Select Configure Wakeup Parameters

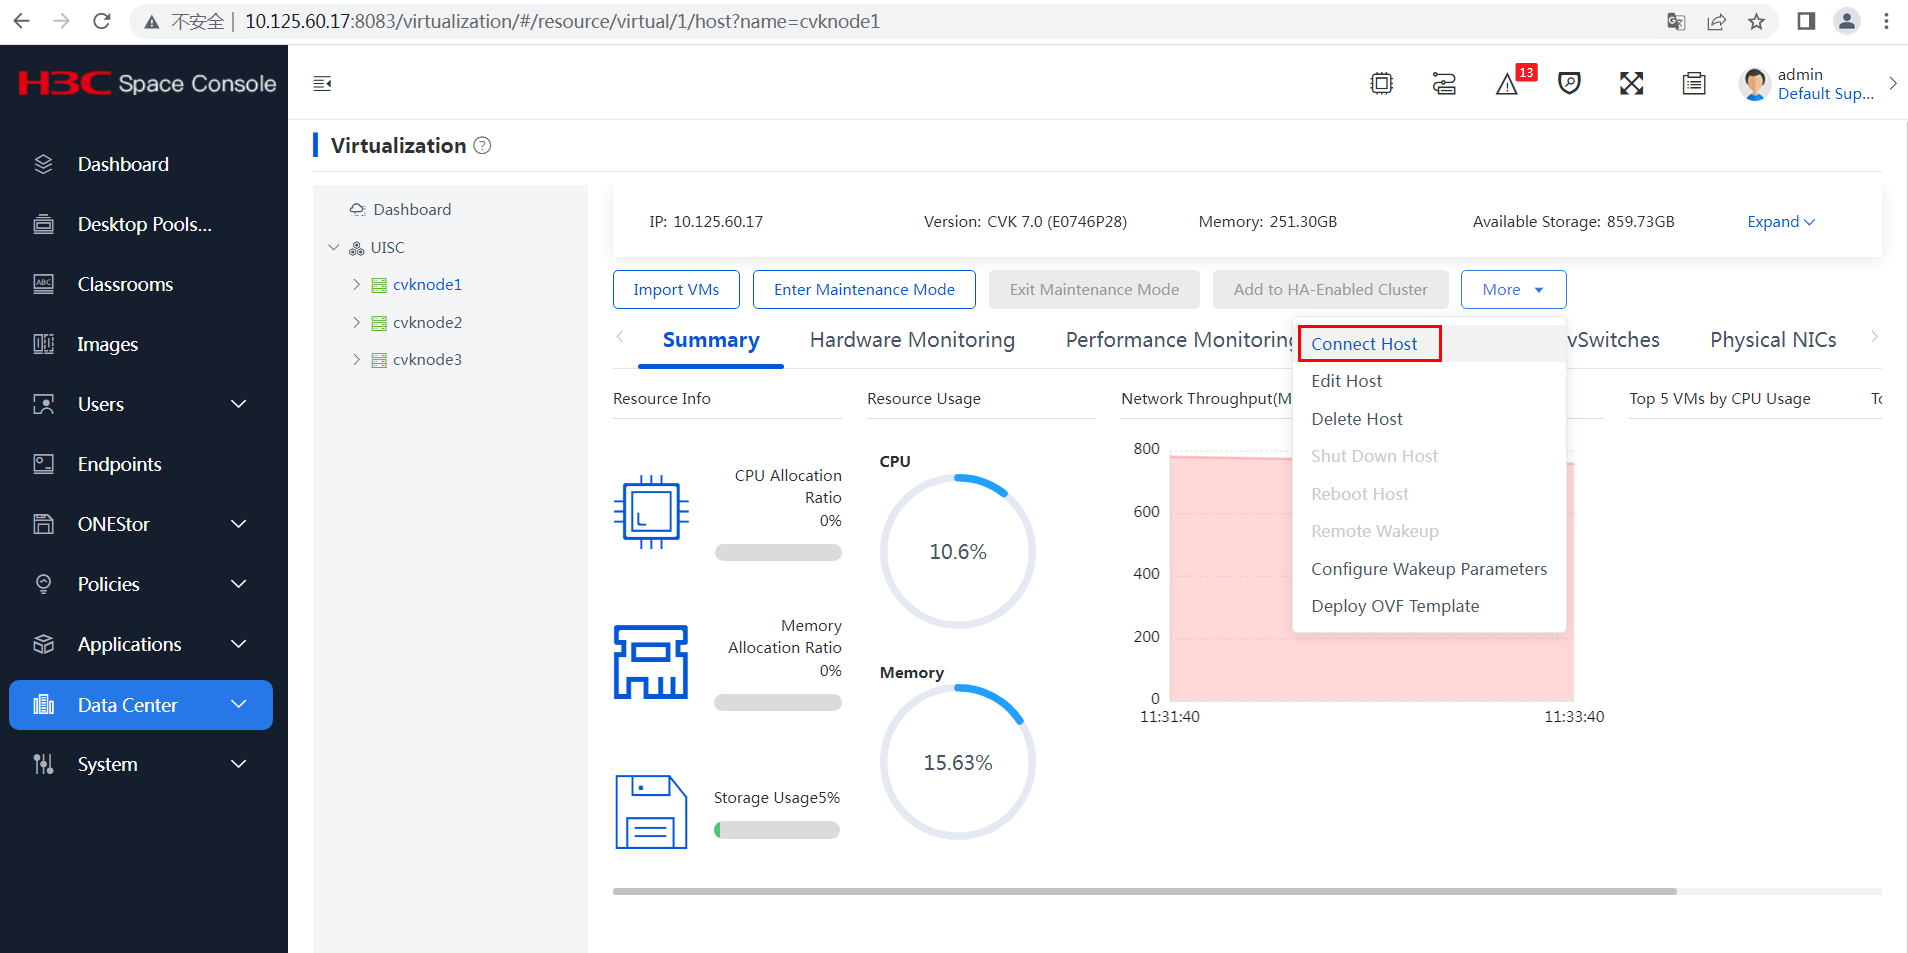coord(1428,569)
